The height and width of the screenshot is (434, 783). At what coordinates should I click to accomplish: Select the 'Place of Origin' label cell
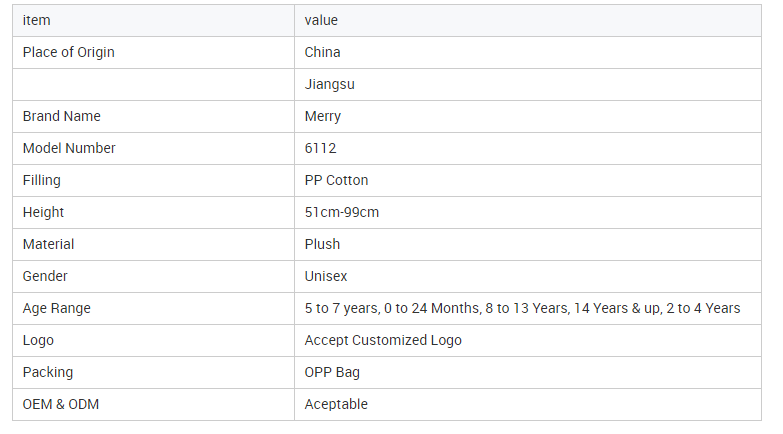tap(153, 52)
